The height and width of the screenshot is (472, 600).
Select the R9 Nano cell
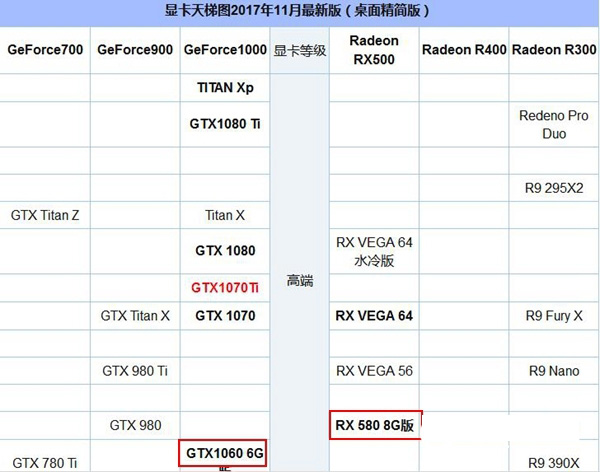[554, 371]
